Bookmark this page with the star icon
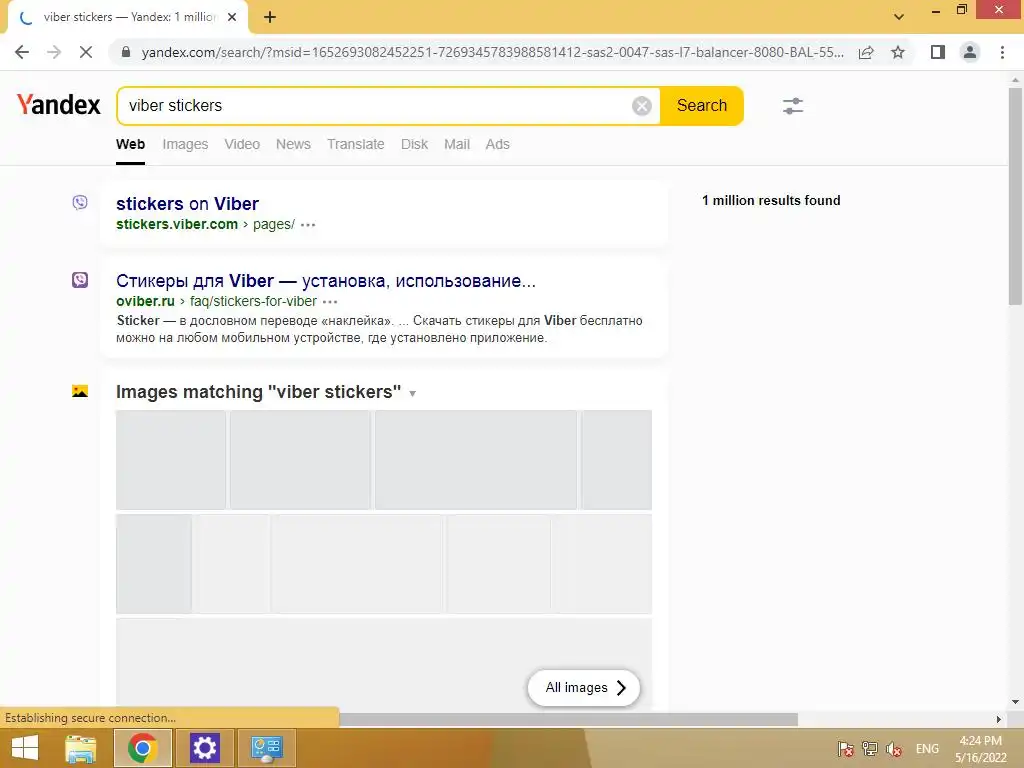 (x=898, y=52)
